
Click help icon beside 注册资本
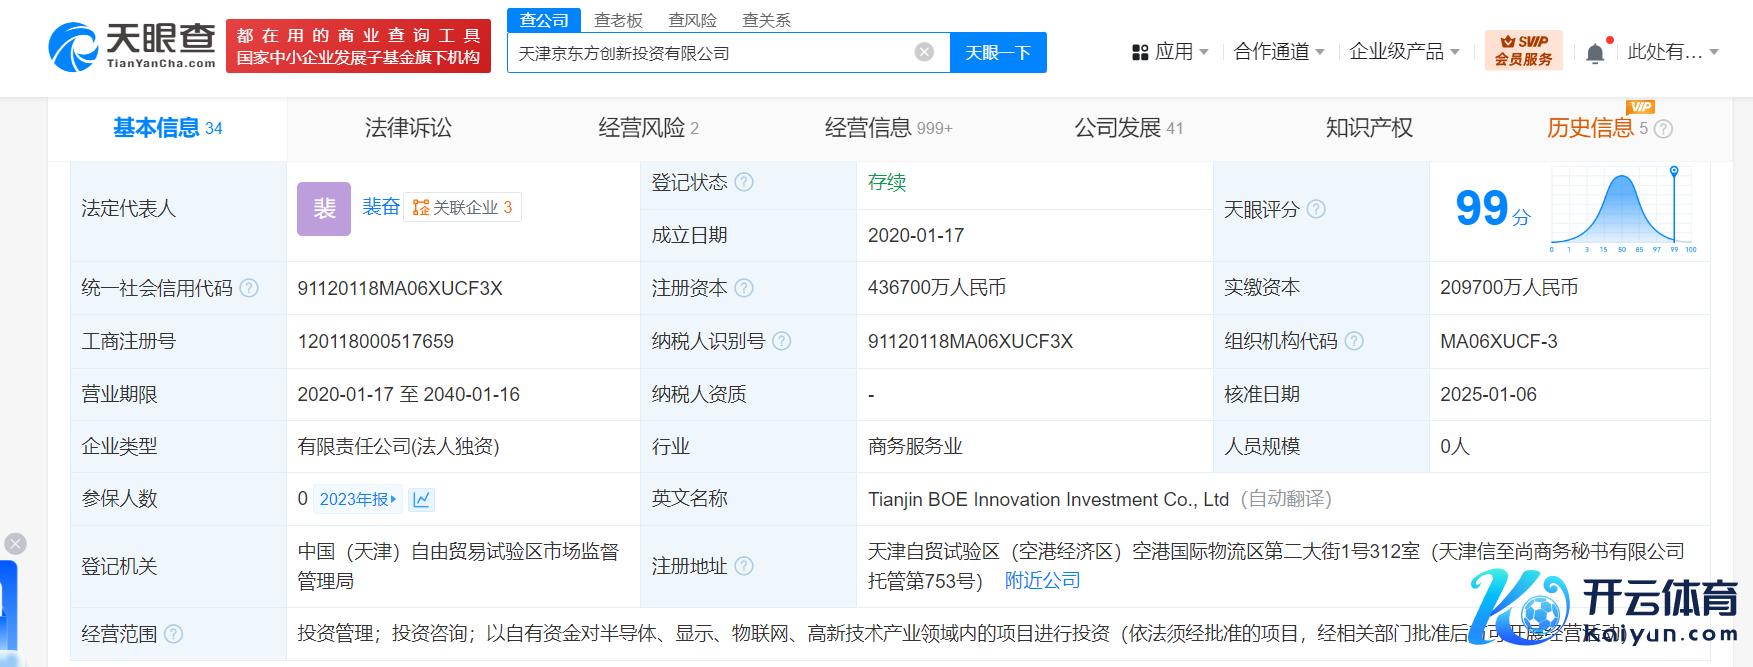pyautogui.click(x=744, y=288)
